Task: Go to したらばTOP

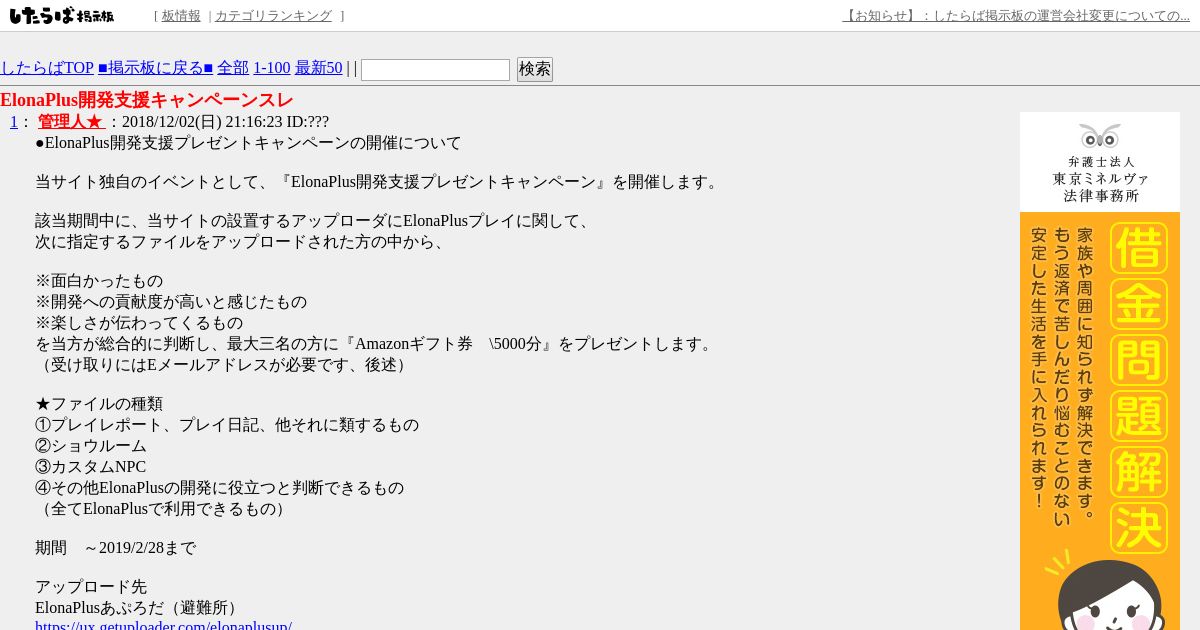Action: point(47,68)
